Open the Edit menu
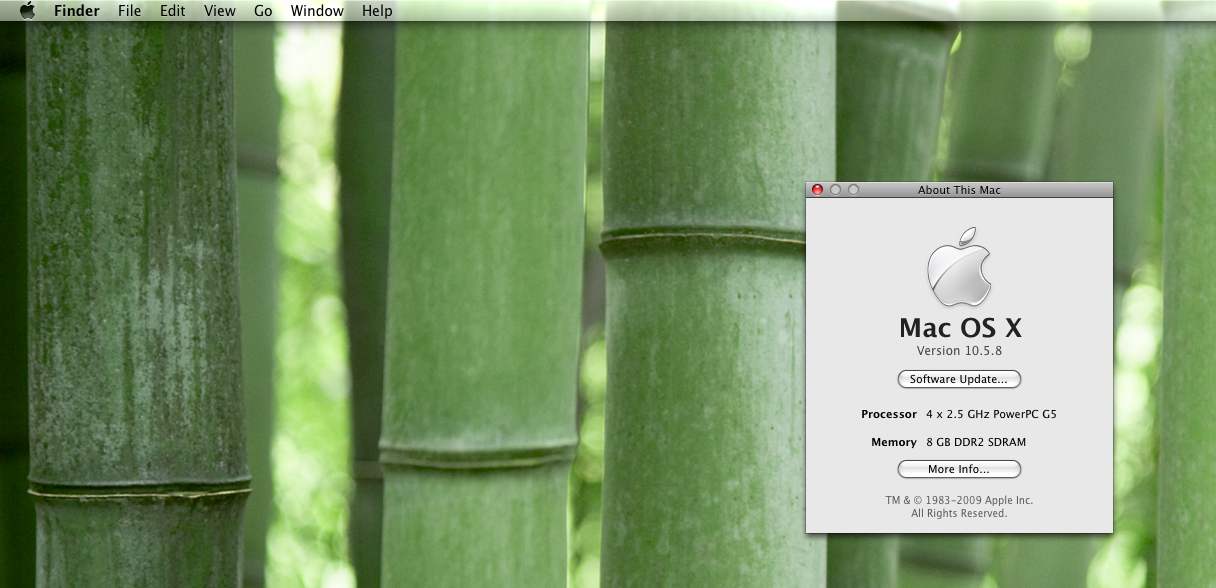1216x588 pixels. pos(172,11)
